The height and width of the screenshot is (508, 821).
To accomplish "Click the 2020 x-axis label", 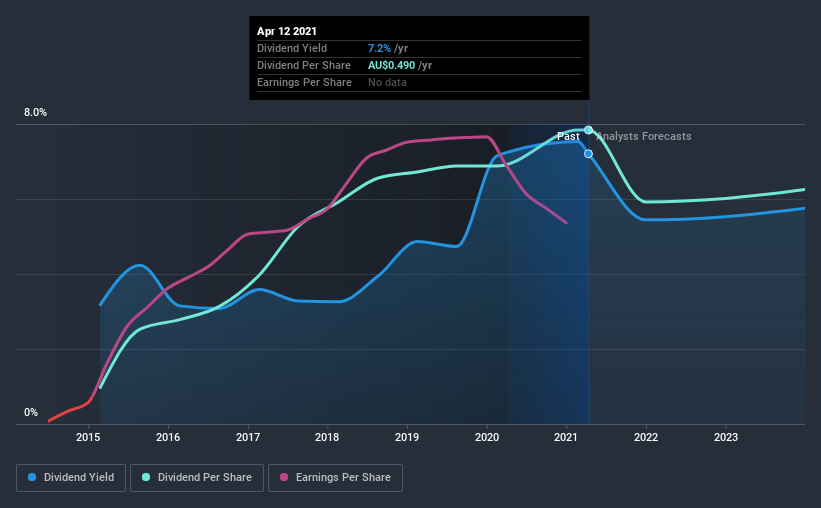I will [x=487, y=437].
